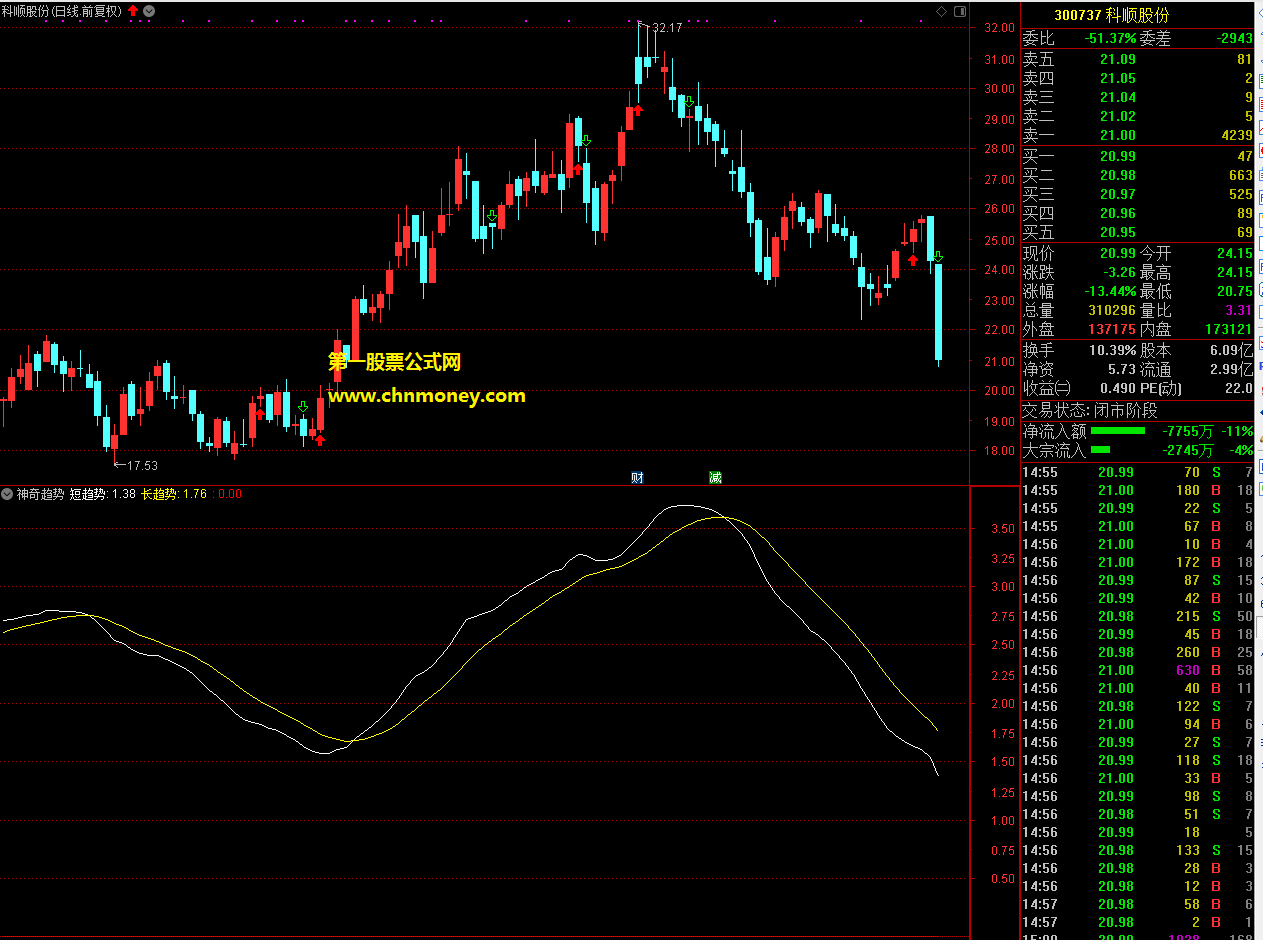Toggle the side panel layout icon
This screenshot has width=1263, height=940.
960,11
